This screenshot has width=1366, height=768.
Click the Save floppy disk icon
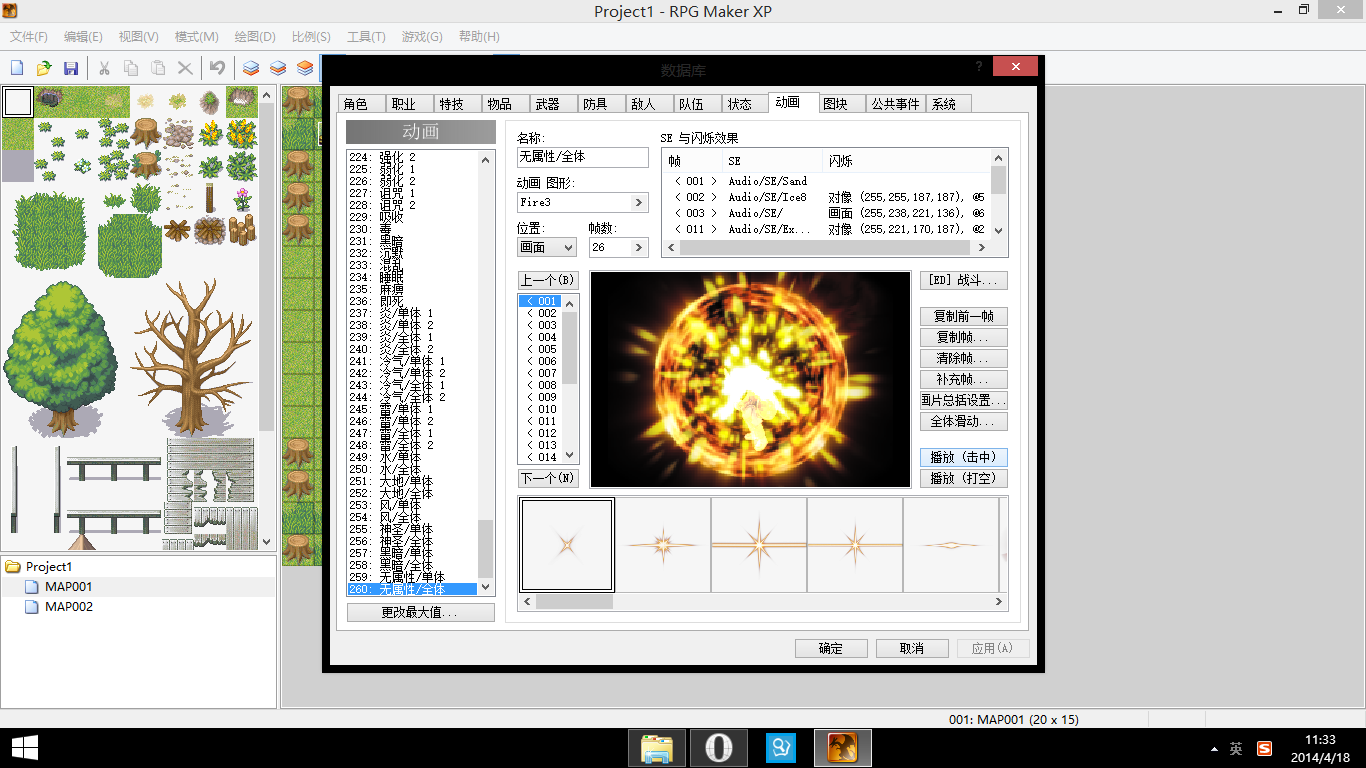(x=71, y=68)
